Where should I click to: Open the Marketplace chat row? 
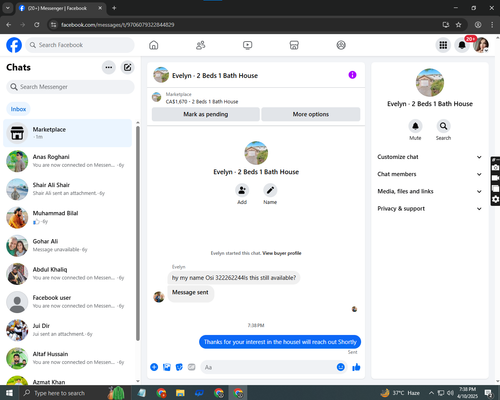click(x=68, y=133)
